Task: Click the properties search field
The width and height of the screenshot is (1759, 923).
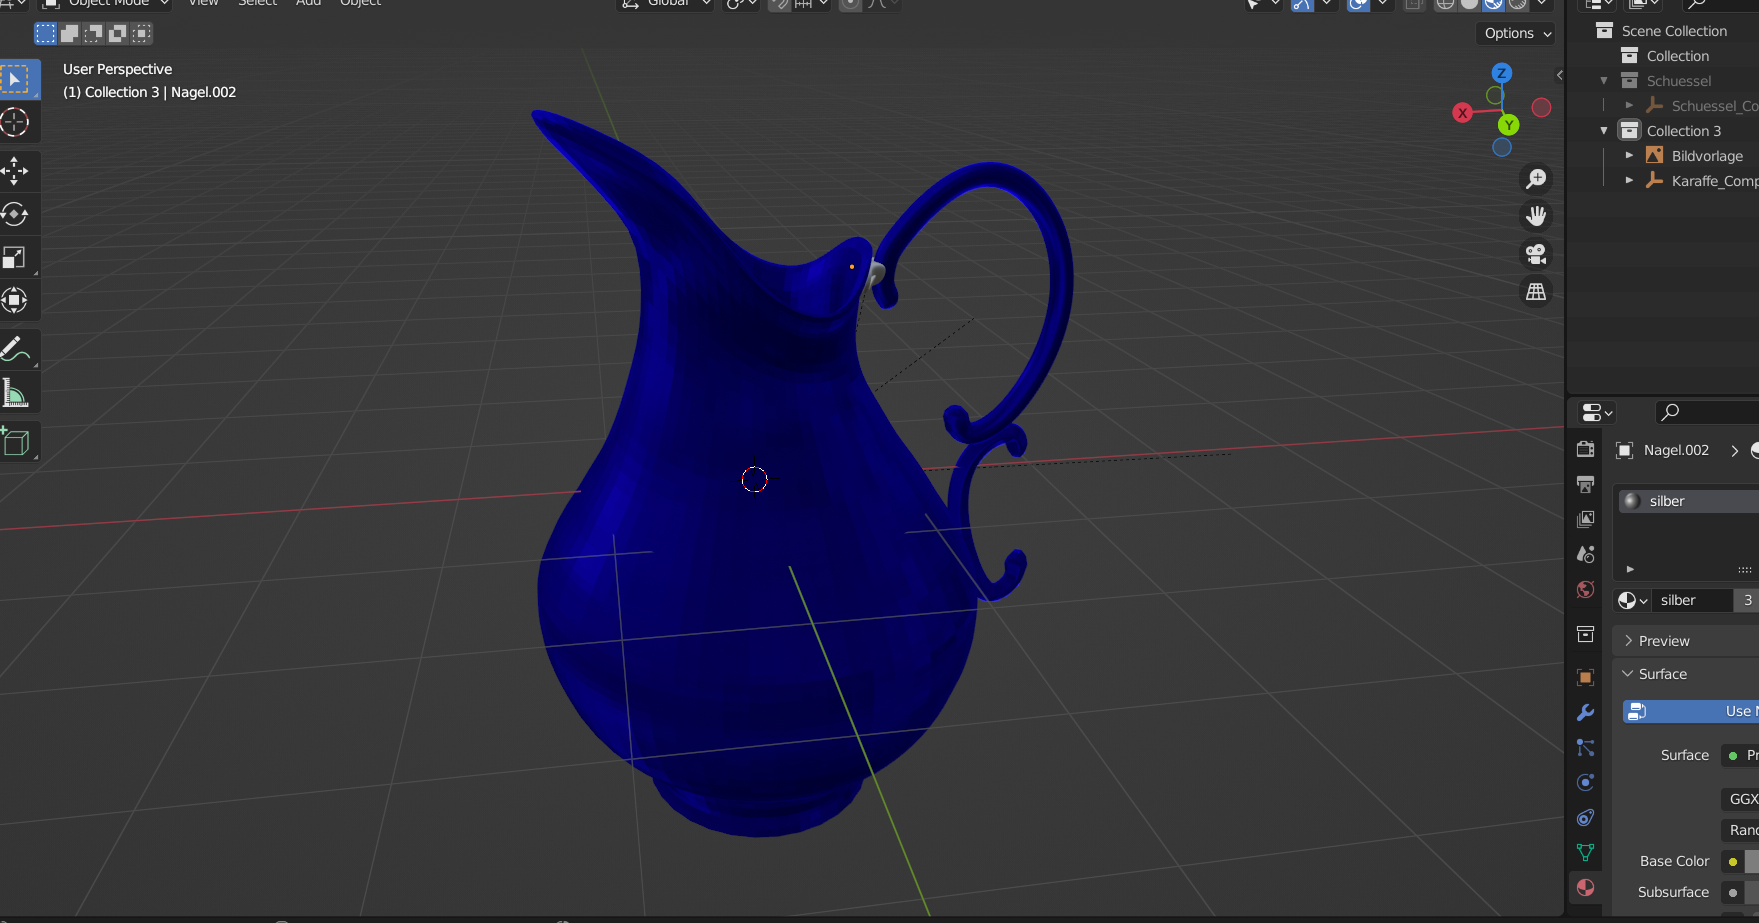Action: [x=1708, y=412]
